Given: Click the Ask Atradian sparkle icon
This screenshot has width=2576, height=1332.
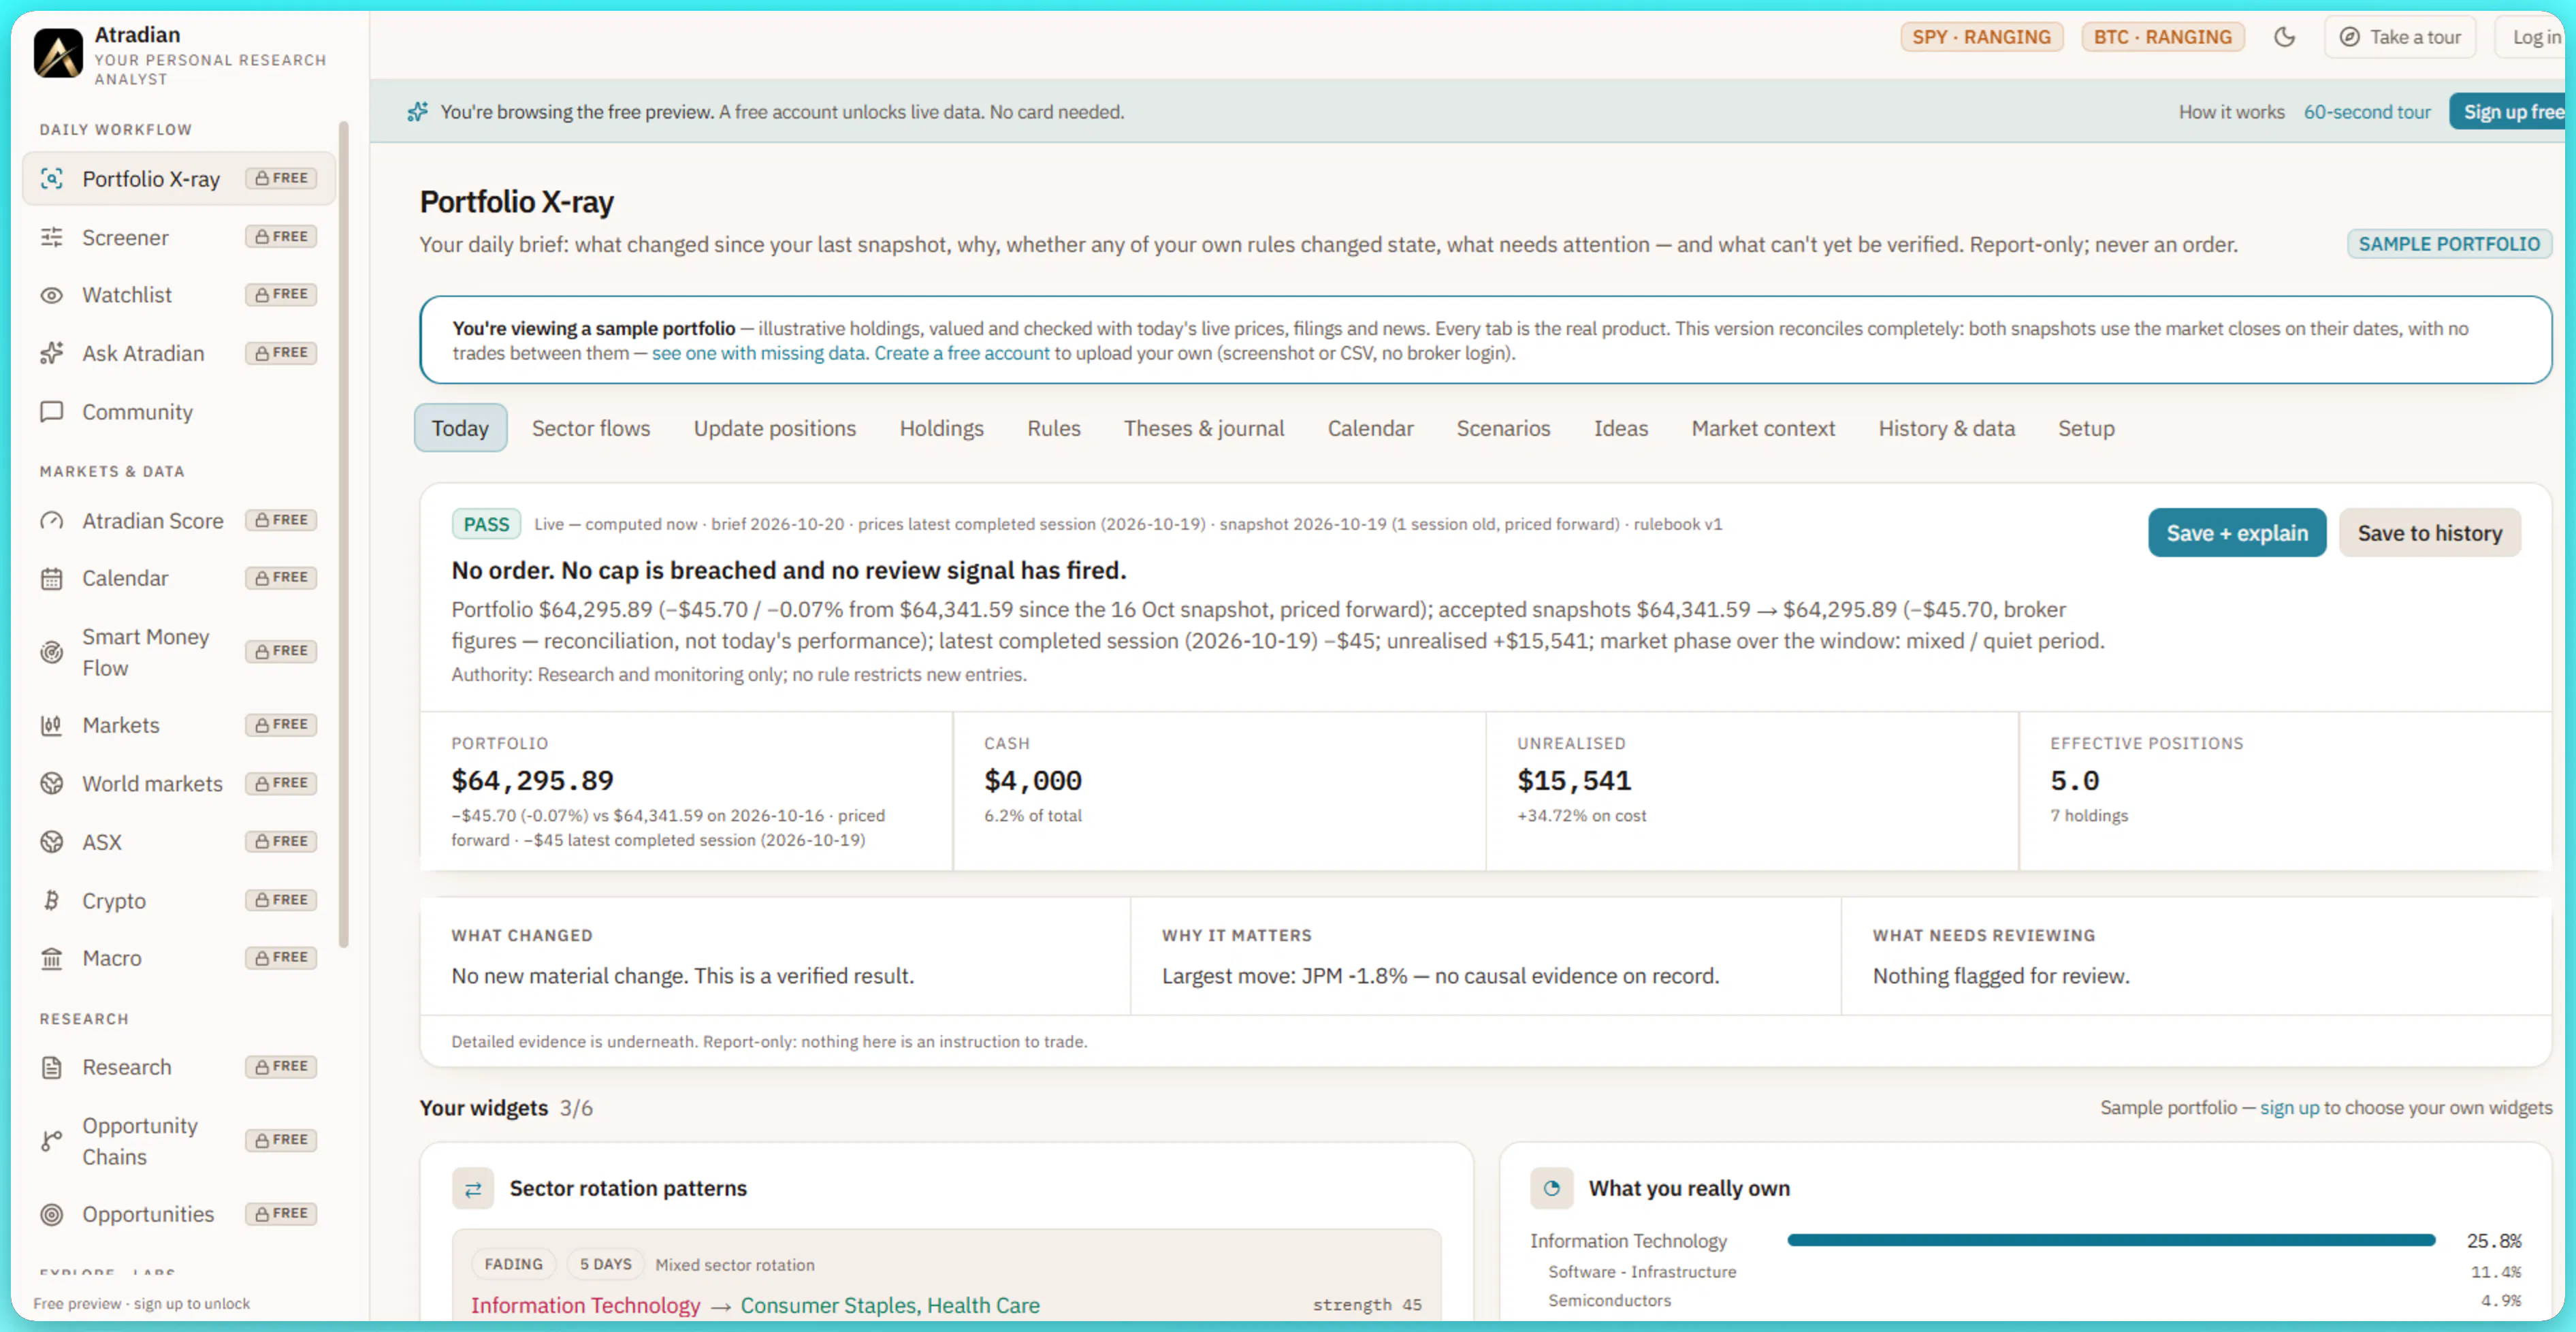Looking at the screenshot, I should (51, 353).
